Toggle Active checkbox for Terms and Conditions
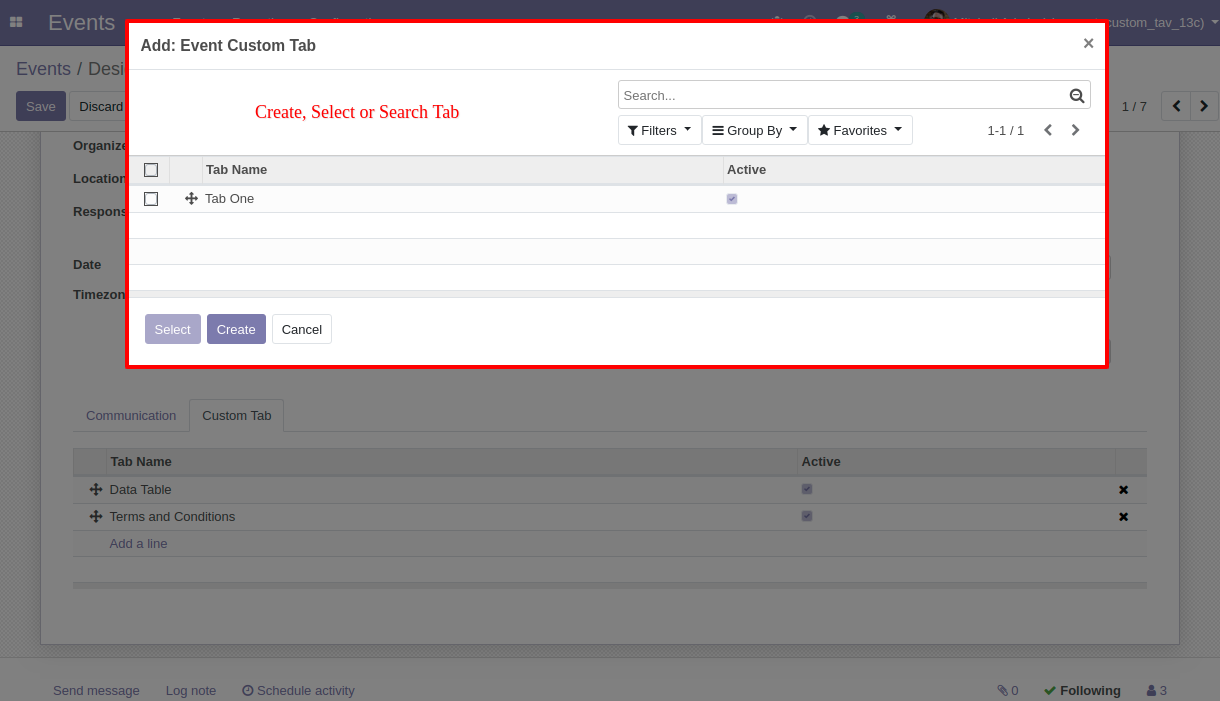This screenshot has height=701, width=1220. point(807,517)
